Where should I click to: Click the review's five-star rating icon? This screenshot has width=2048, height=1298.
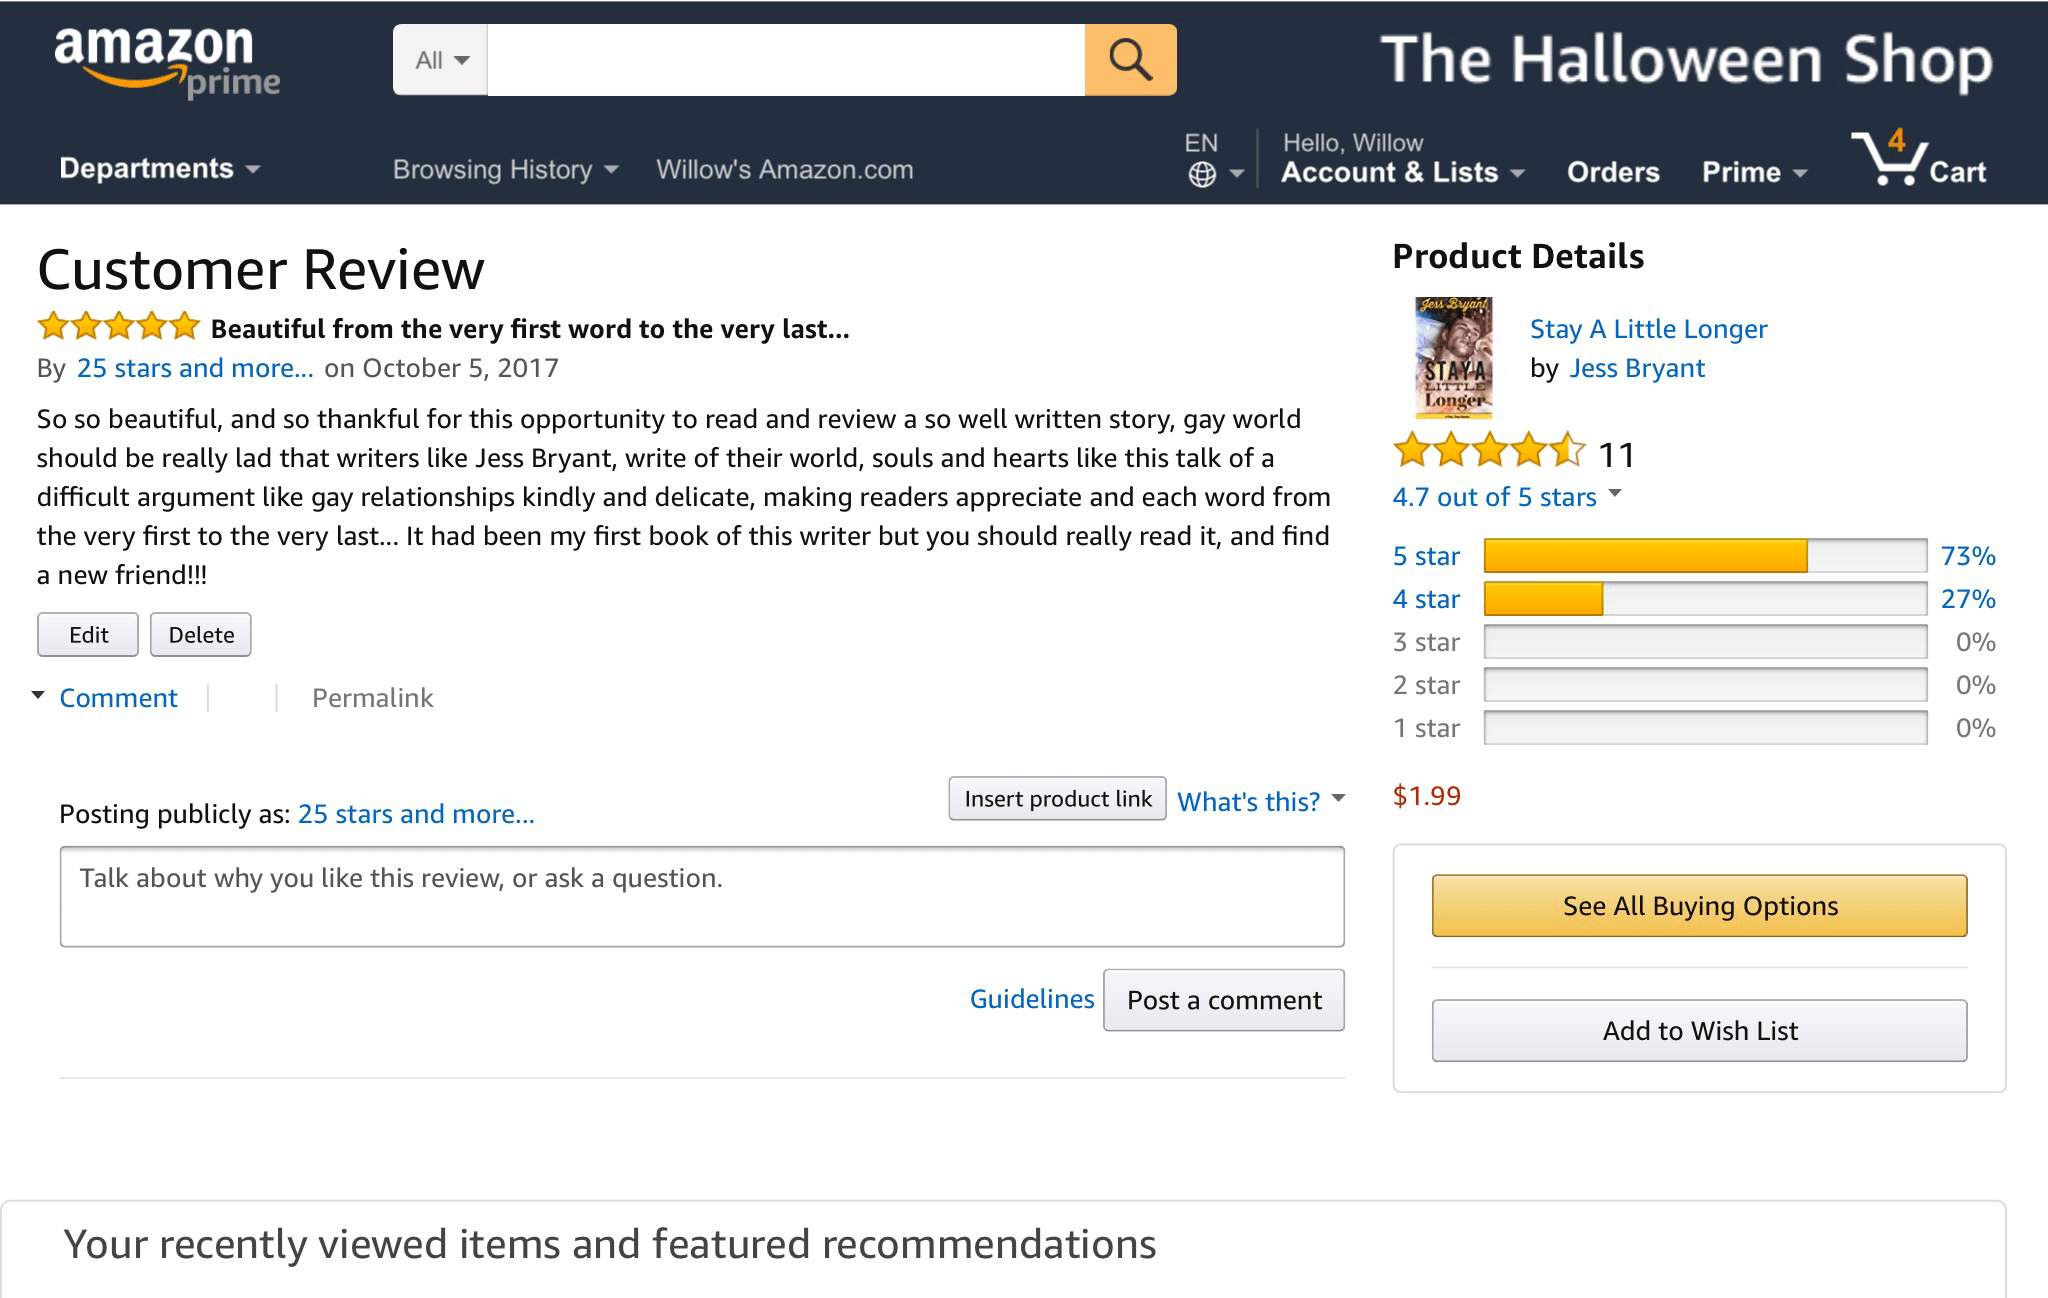(118, 326)
